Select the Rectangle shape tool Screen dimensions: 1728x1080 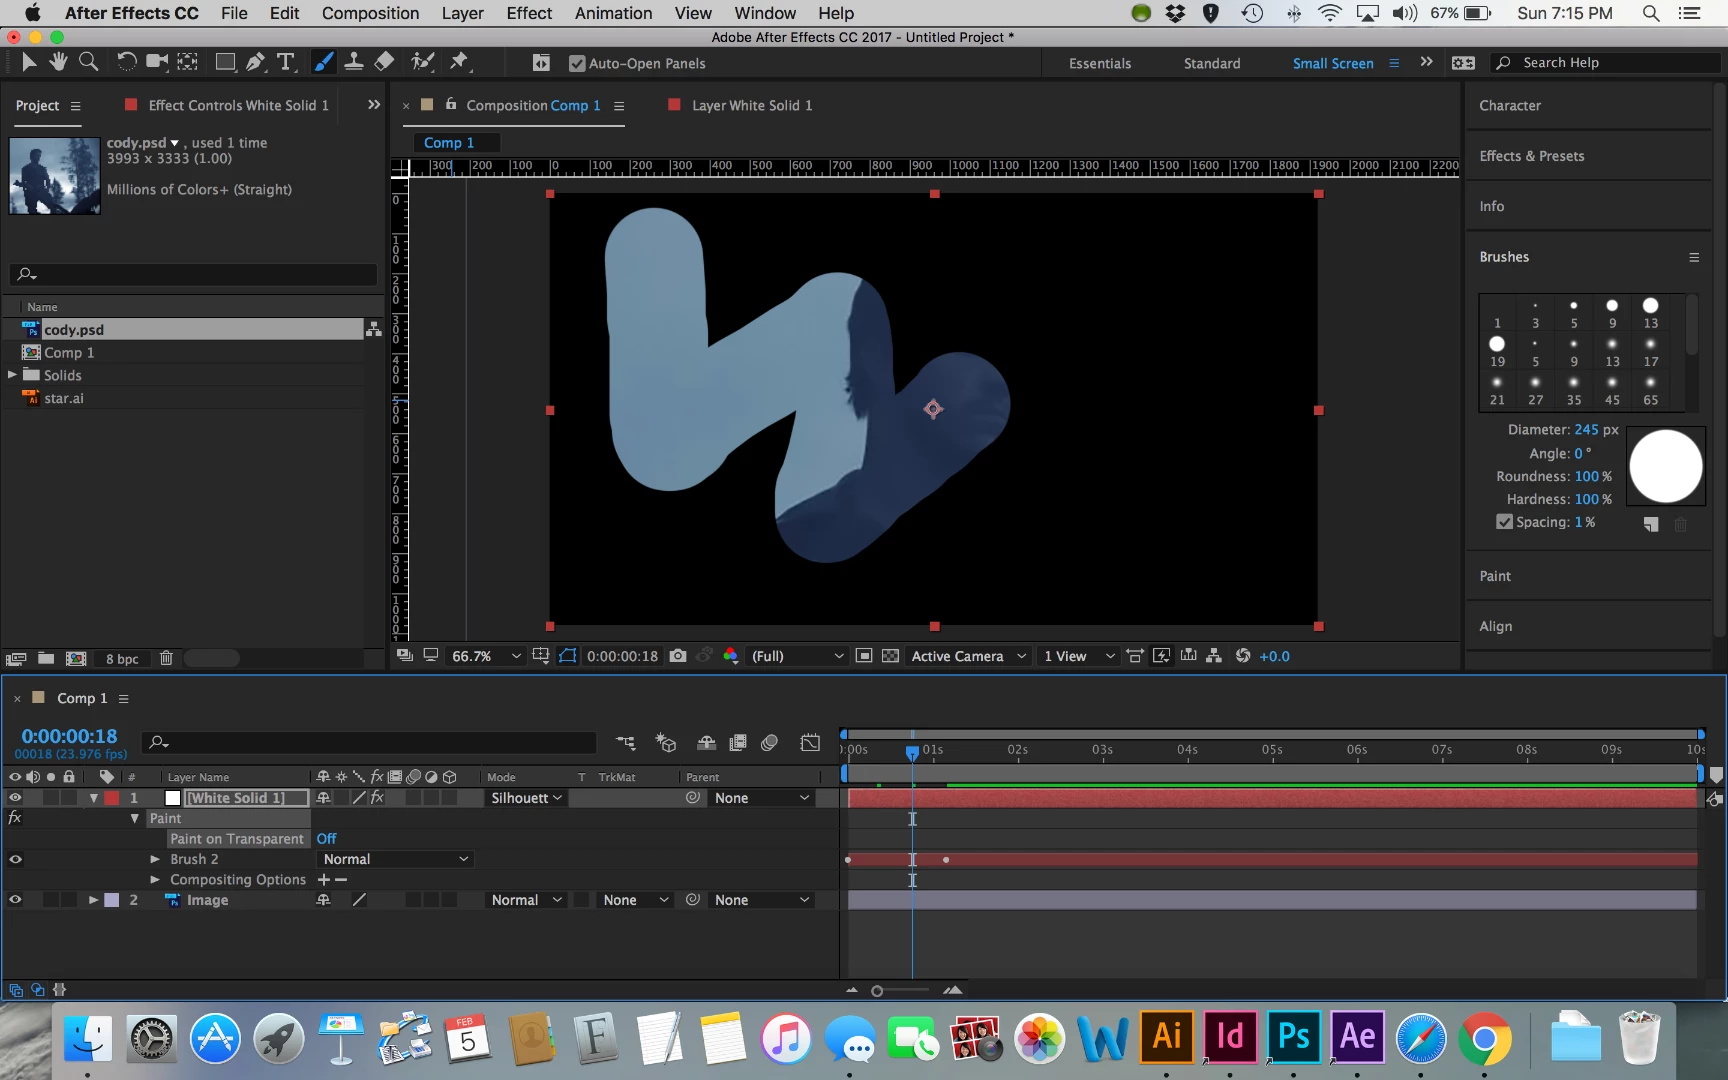[225, 62]
